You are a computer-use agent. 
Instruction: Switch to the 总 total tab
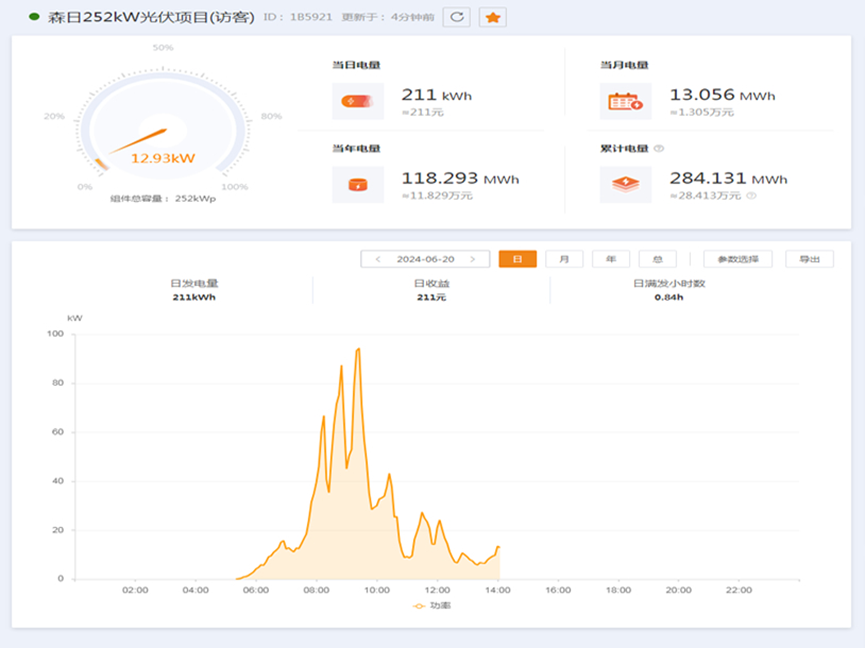click(x=658, y=259)
